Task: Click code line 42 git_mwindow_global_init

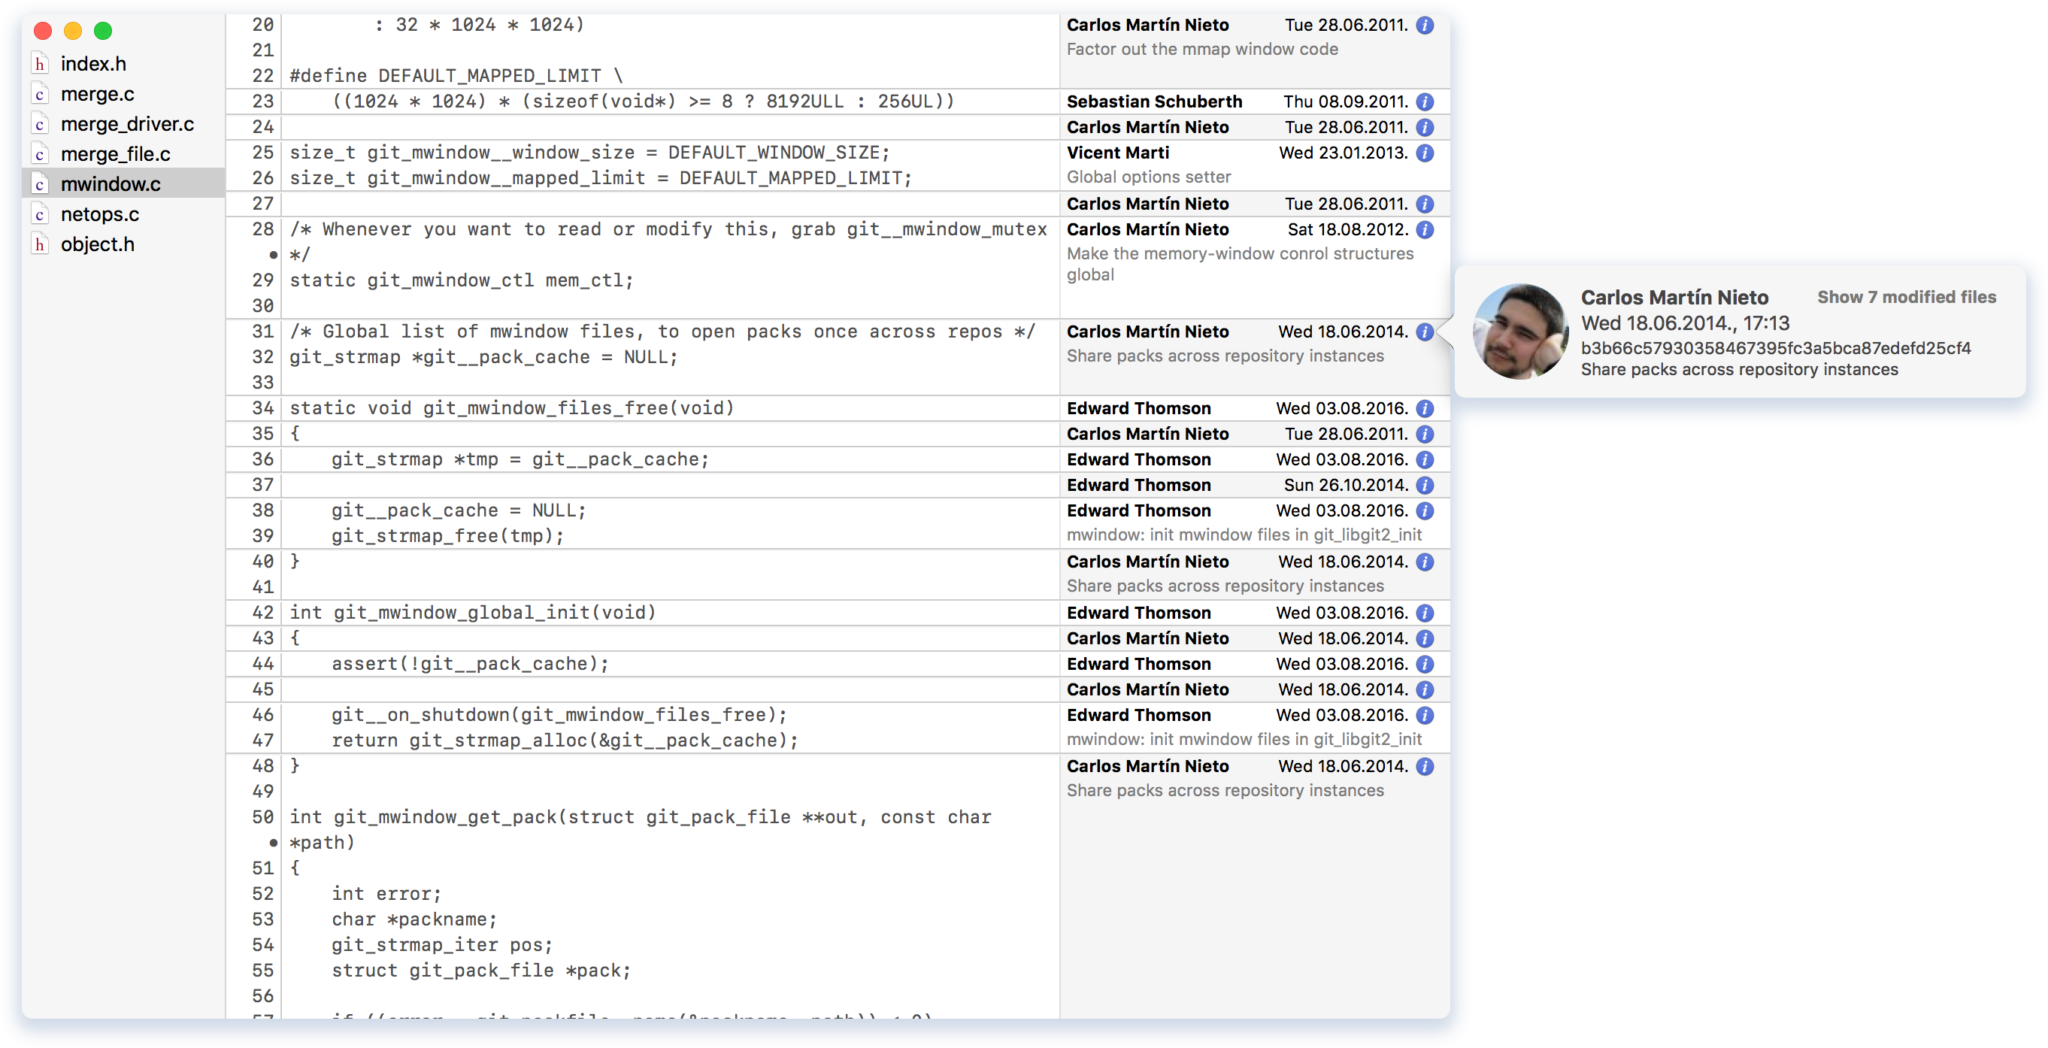Action: point(472,613)
